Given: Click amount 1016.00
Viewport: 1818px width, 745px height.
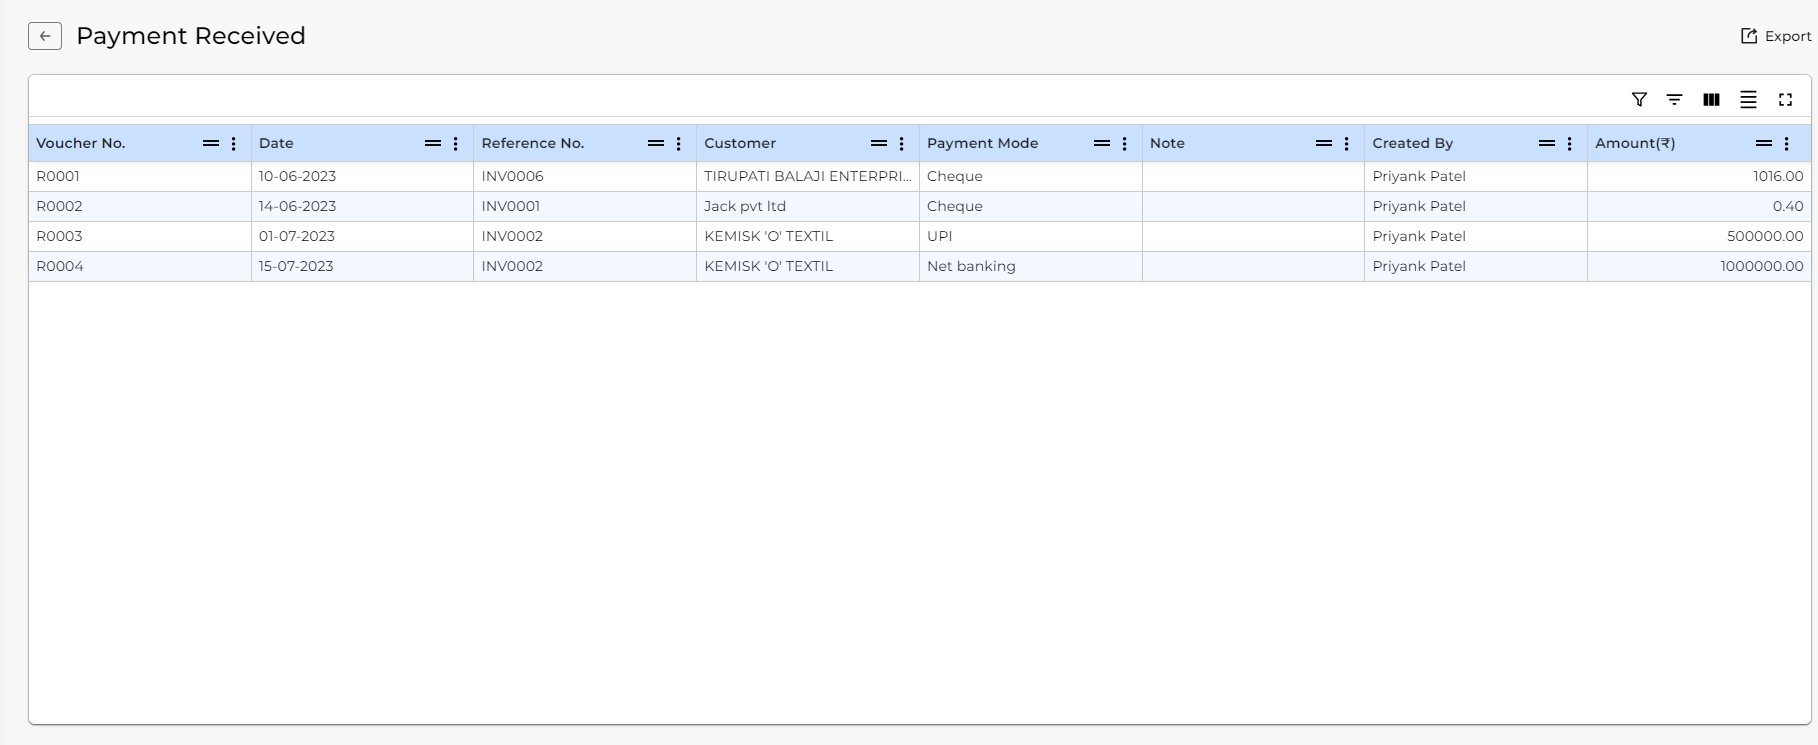Looking at the screenshot, I should [1778, 176].
